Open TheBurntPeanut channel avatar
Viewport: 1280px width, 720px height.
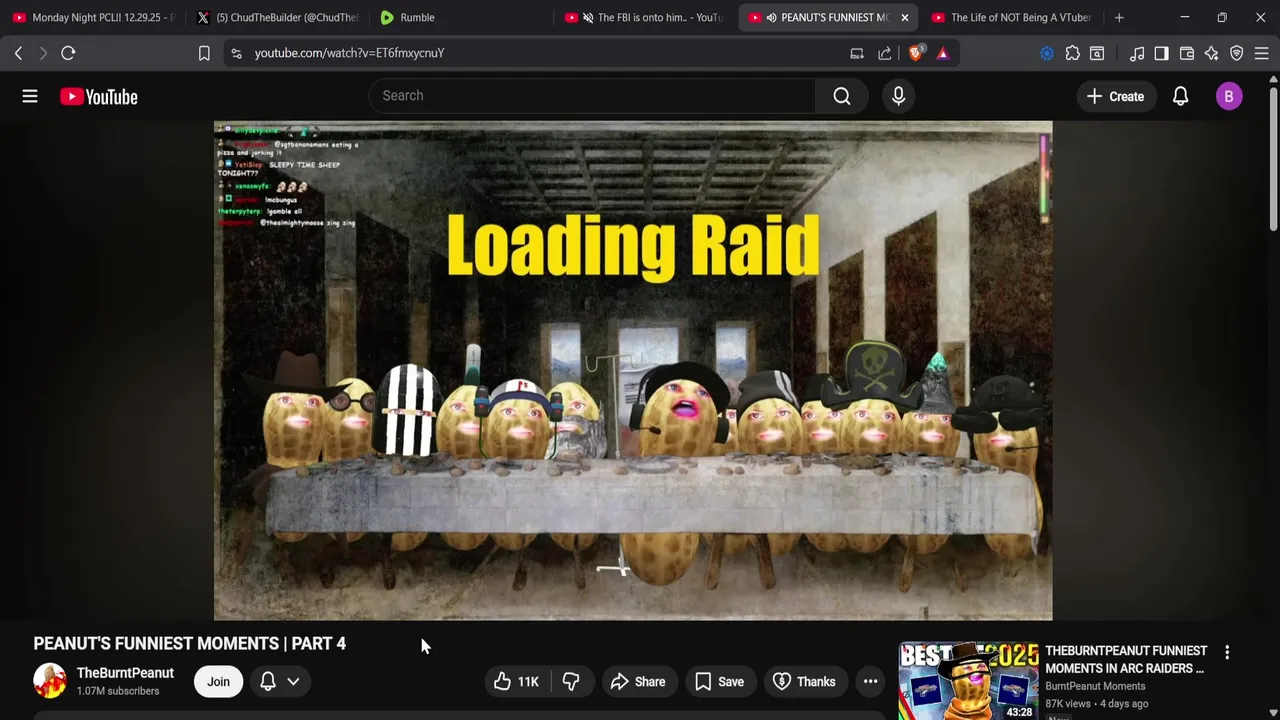coord(50,681)
